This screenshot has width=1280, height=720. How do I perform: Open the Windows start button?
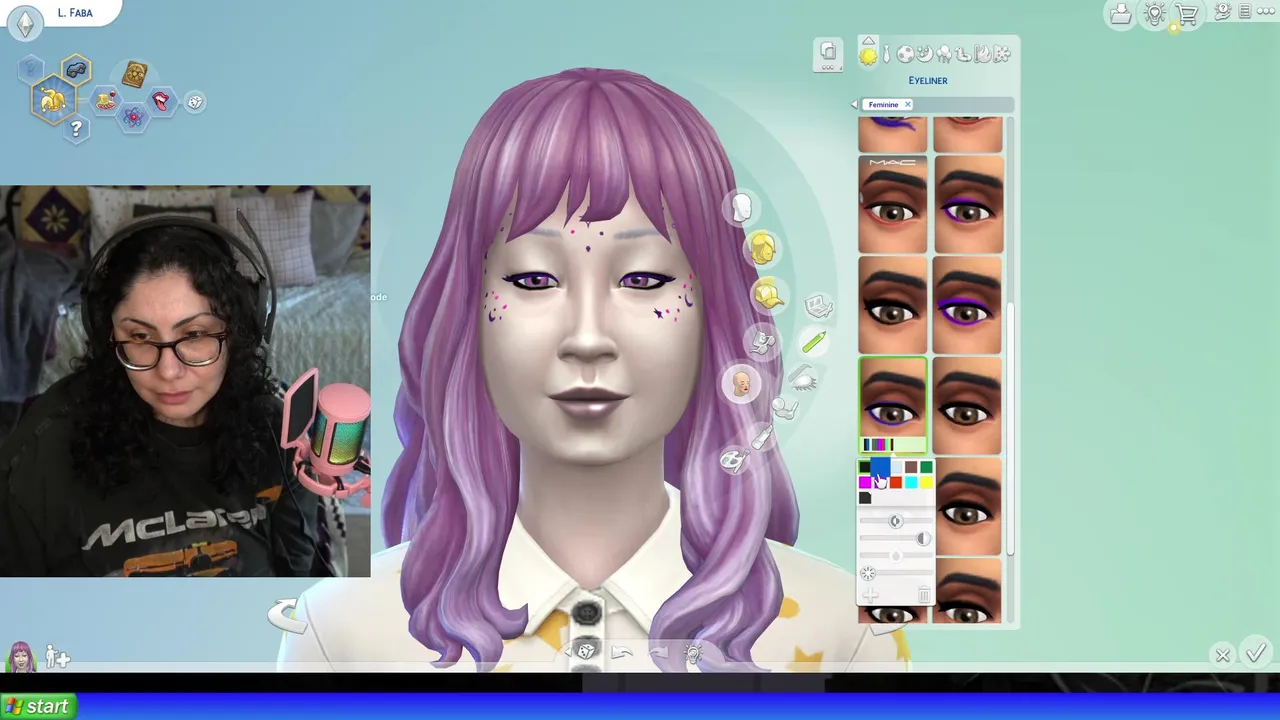[x=36, y=707]
